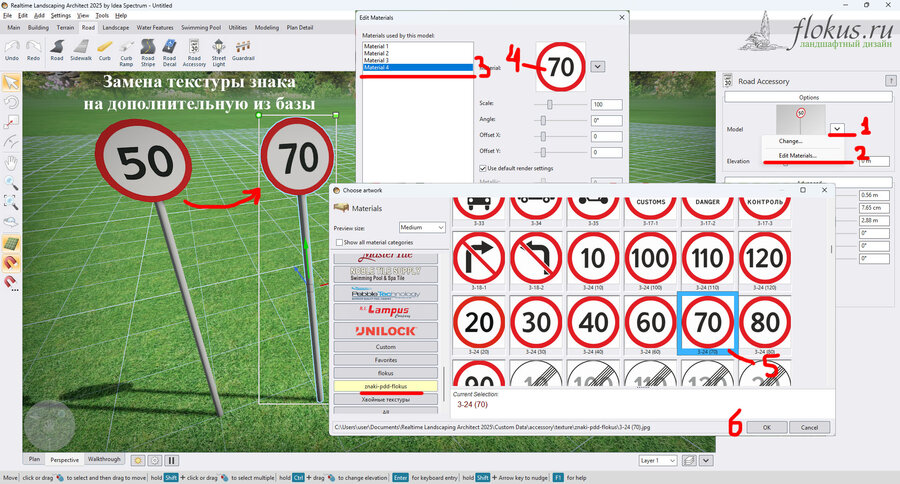Image resolution: width=900 pixels, height=484 pixels.
Task: Click the Undo toolbar icon
Action: click(x=11, y=50)
